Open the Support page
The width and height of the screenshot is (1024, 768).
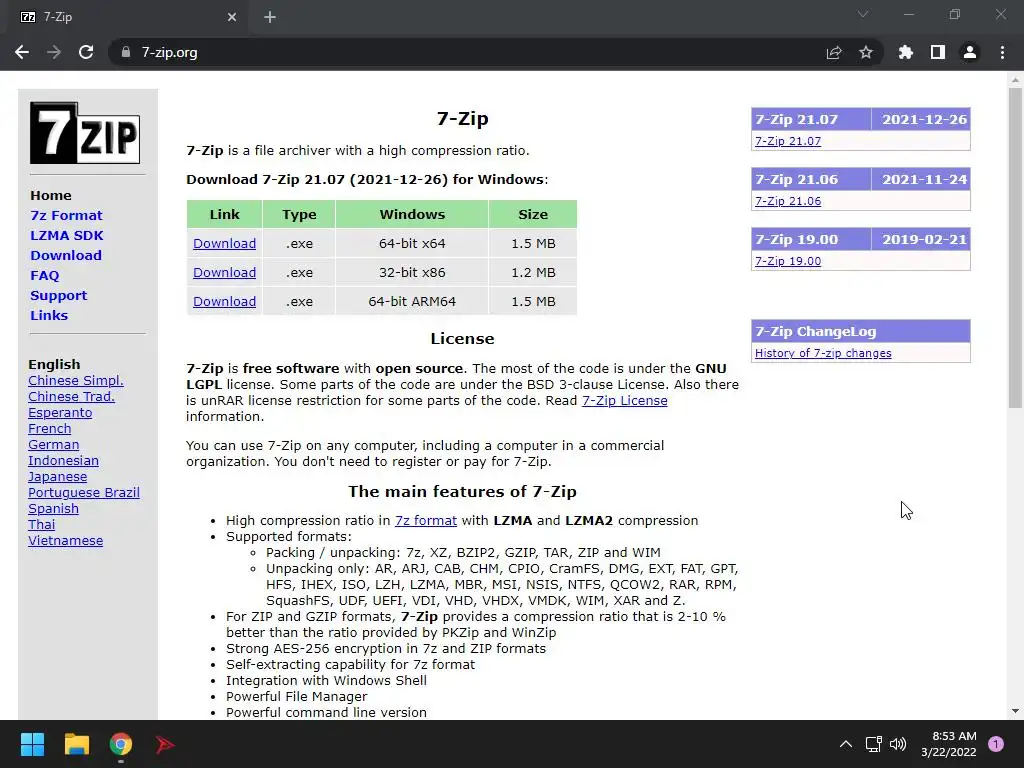(58, 295)
